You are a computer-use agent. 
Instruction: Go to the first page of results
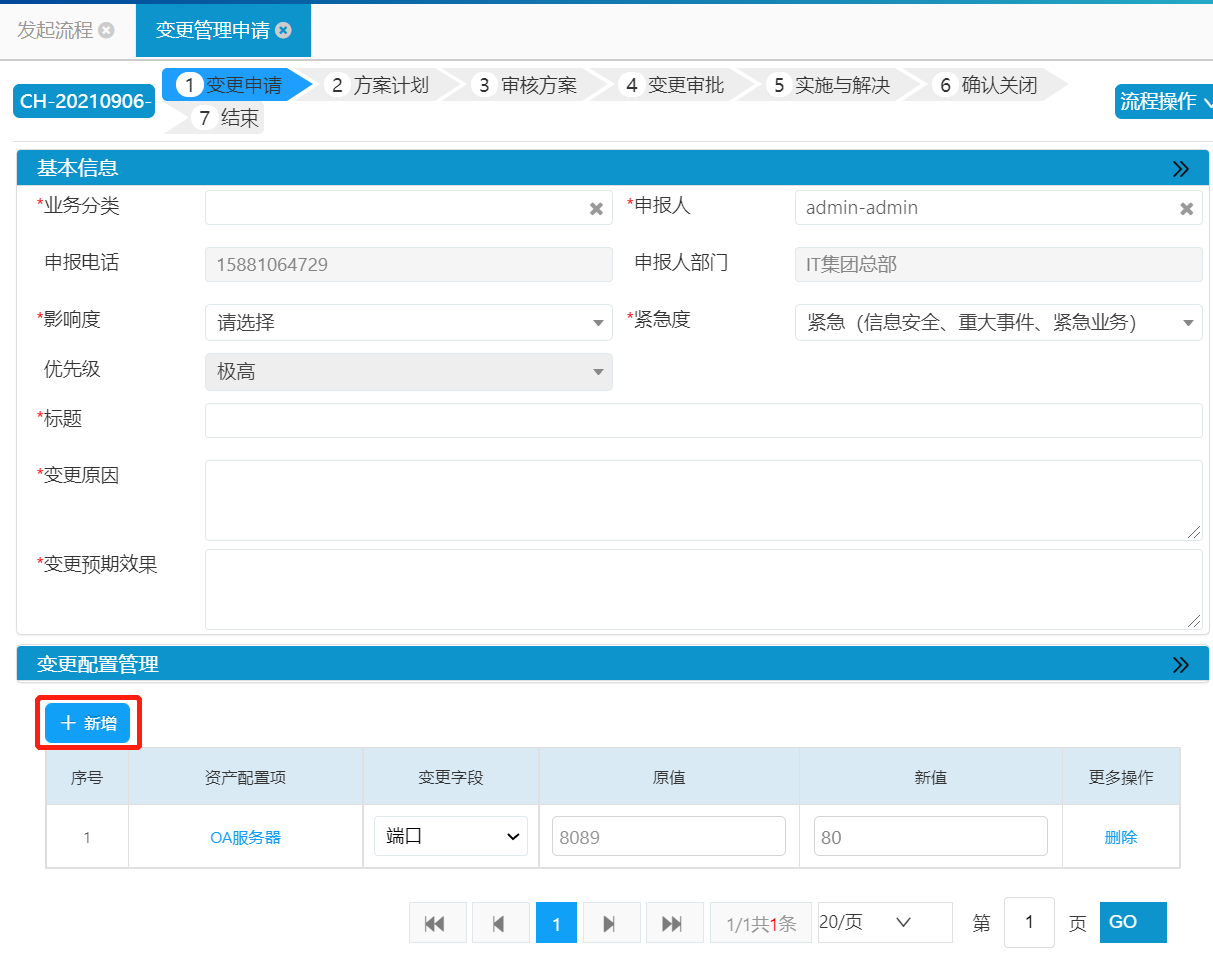click(x=437, y=923)
